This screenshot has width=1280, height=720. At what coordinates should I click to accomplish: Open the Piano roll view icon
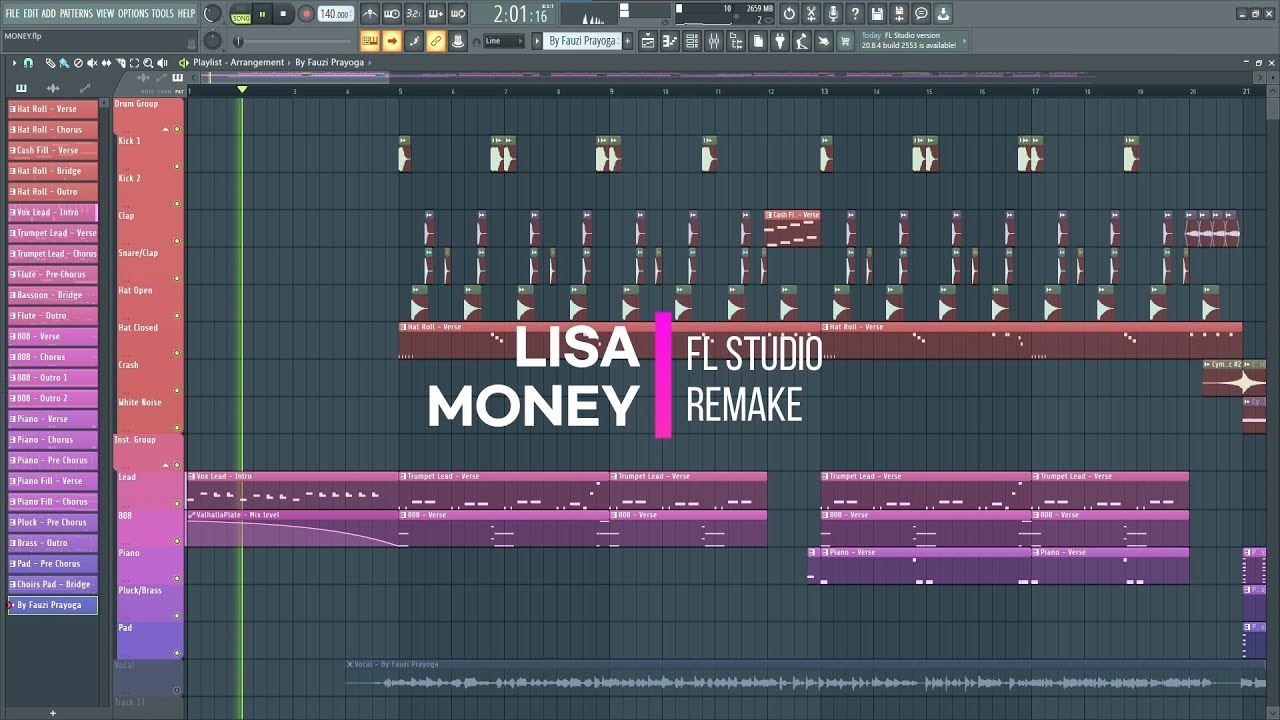pos(670,41)
